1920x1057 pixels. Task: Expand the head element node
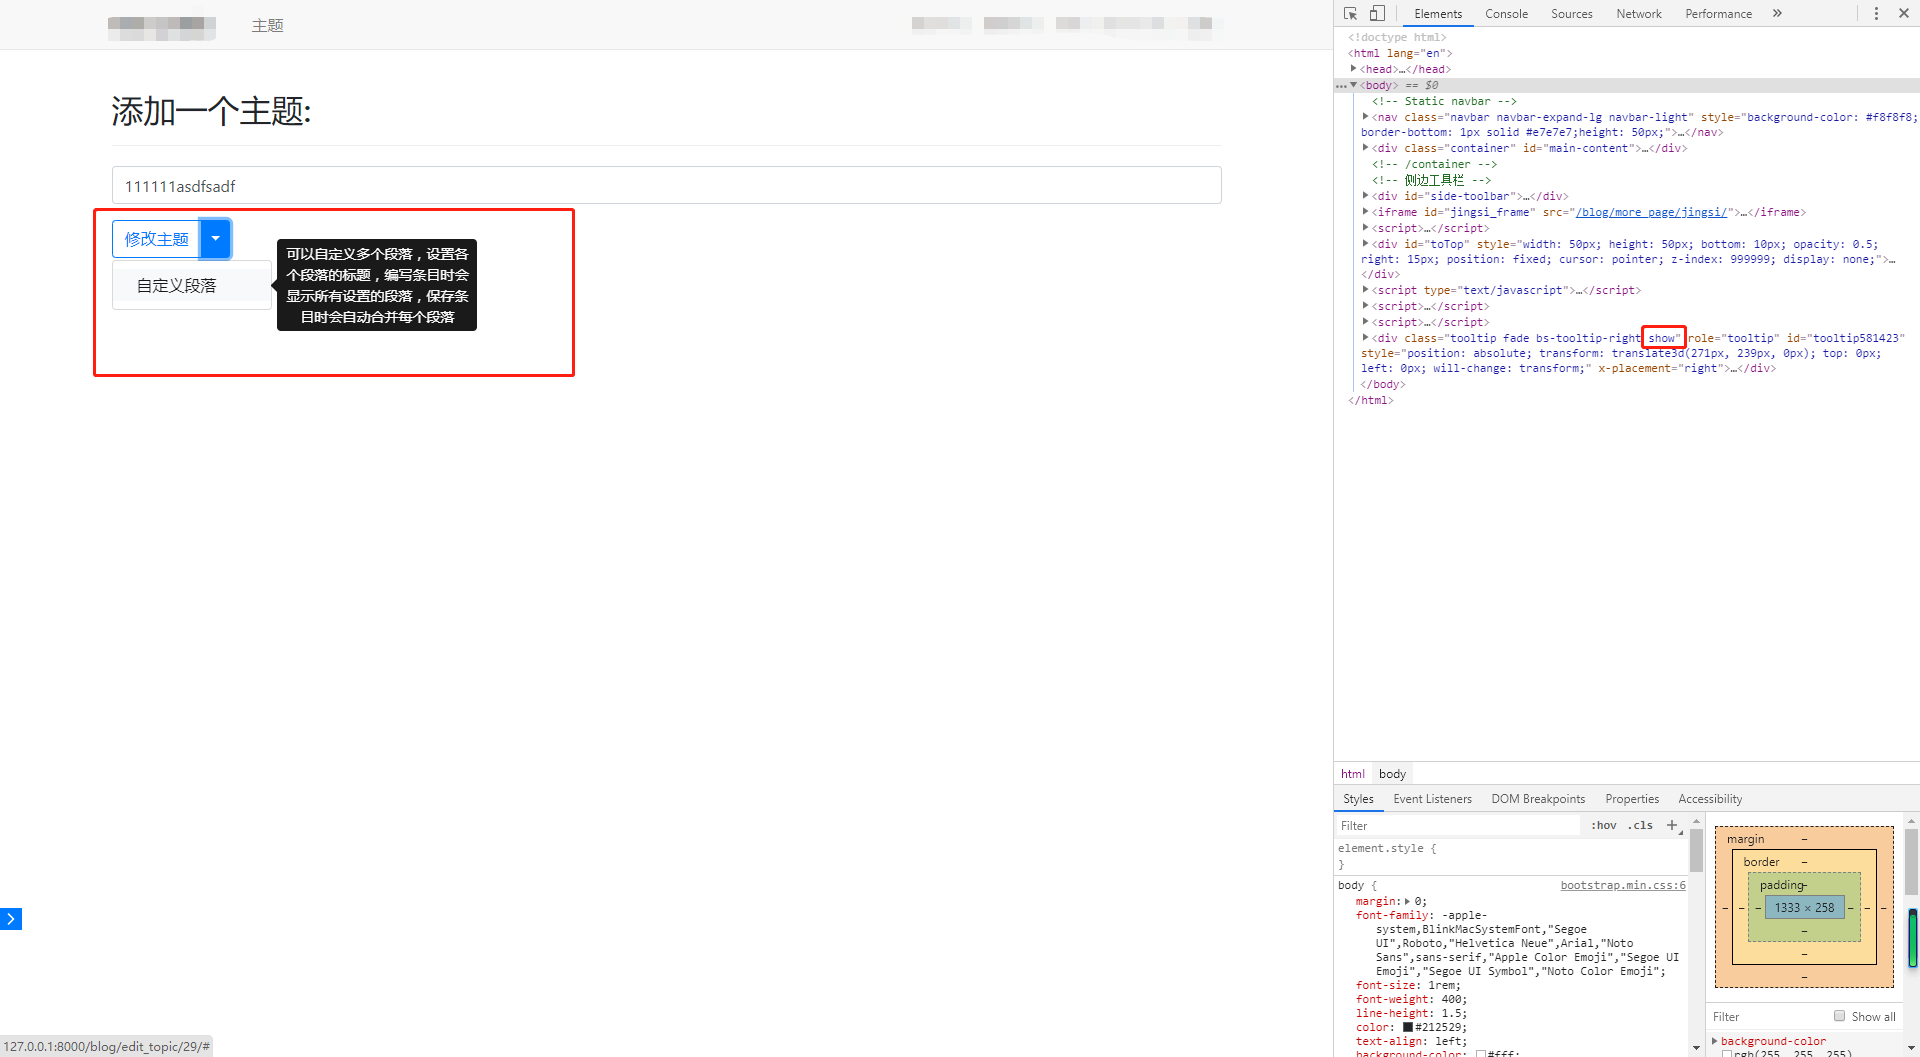click(x=1354, y=69)
